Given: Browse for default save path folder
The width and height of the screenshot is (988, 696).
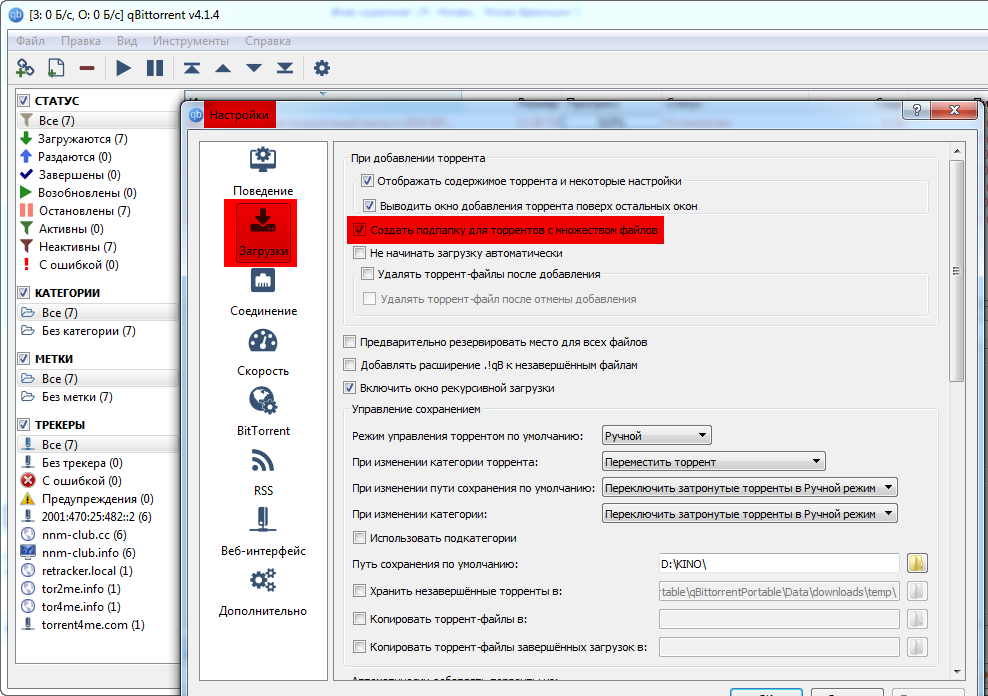Looking at the screenshot, I should [917, 563].
